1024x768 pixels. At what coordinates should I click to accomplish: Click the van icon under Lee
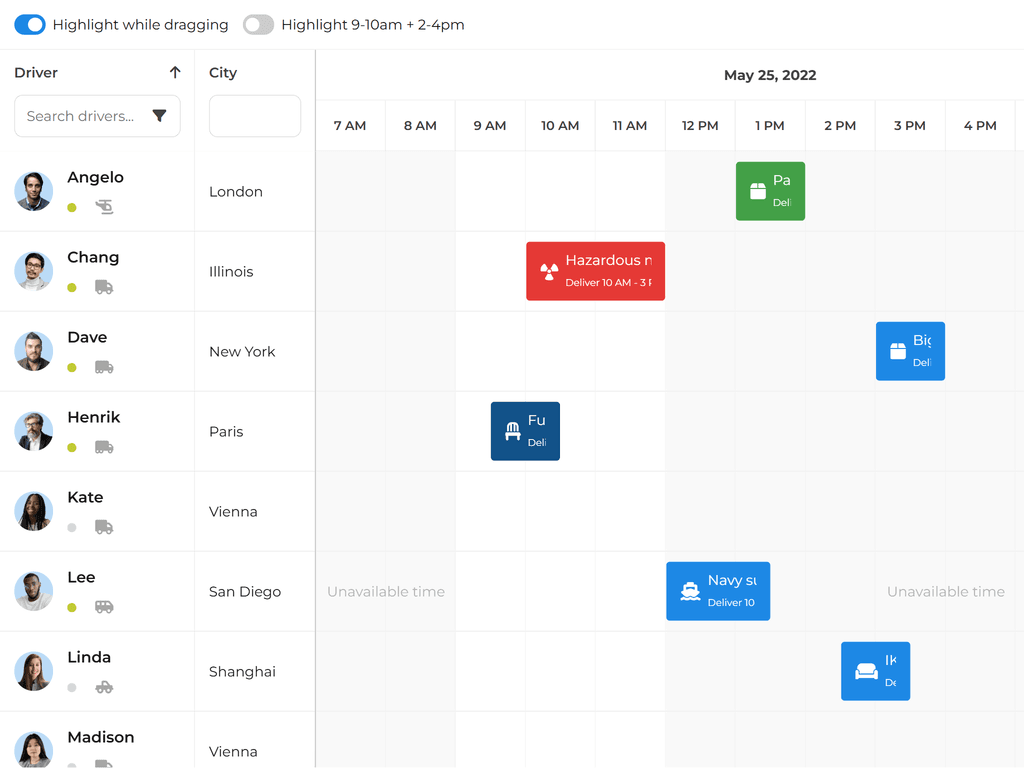tap(104, 607)
